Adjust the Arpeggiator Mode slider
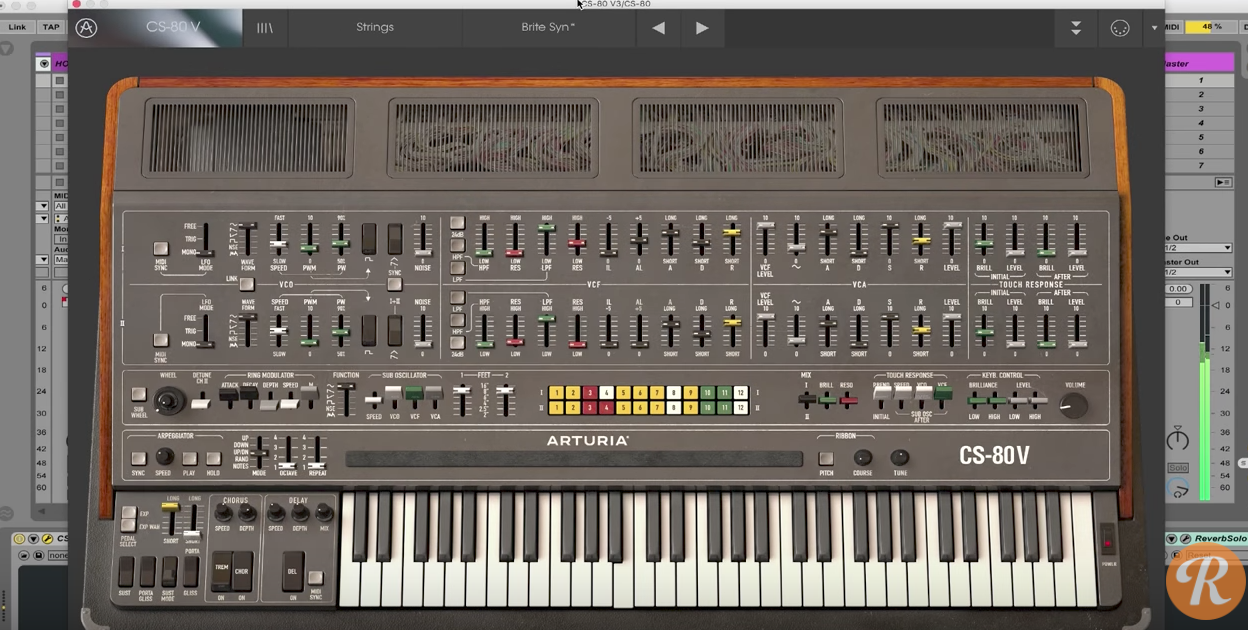 pyautogui.click(x=259, y=453)
